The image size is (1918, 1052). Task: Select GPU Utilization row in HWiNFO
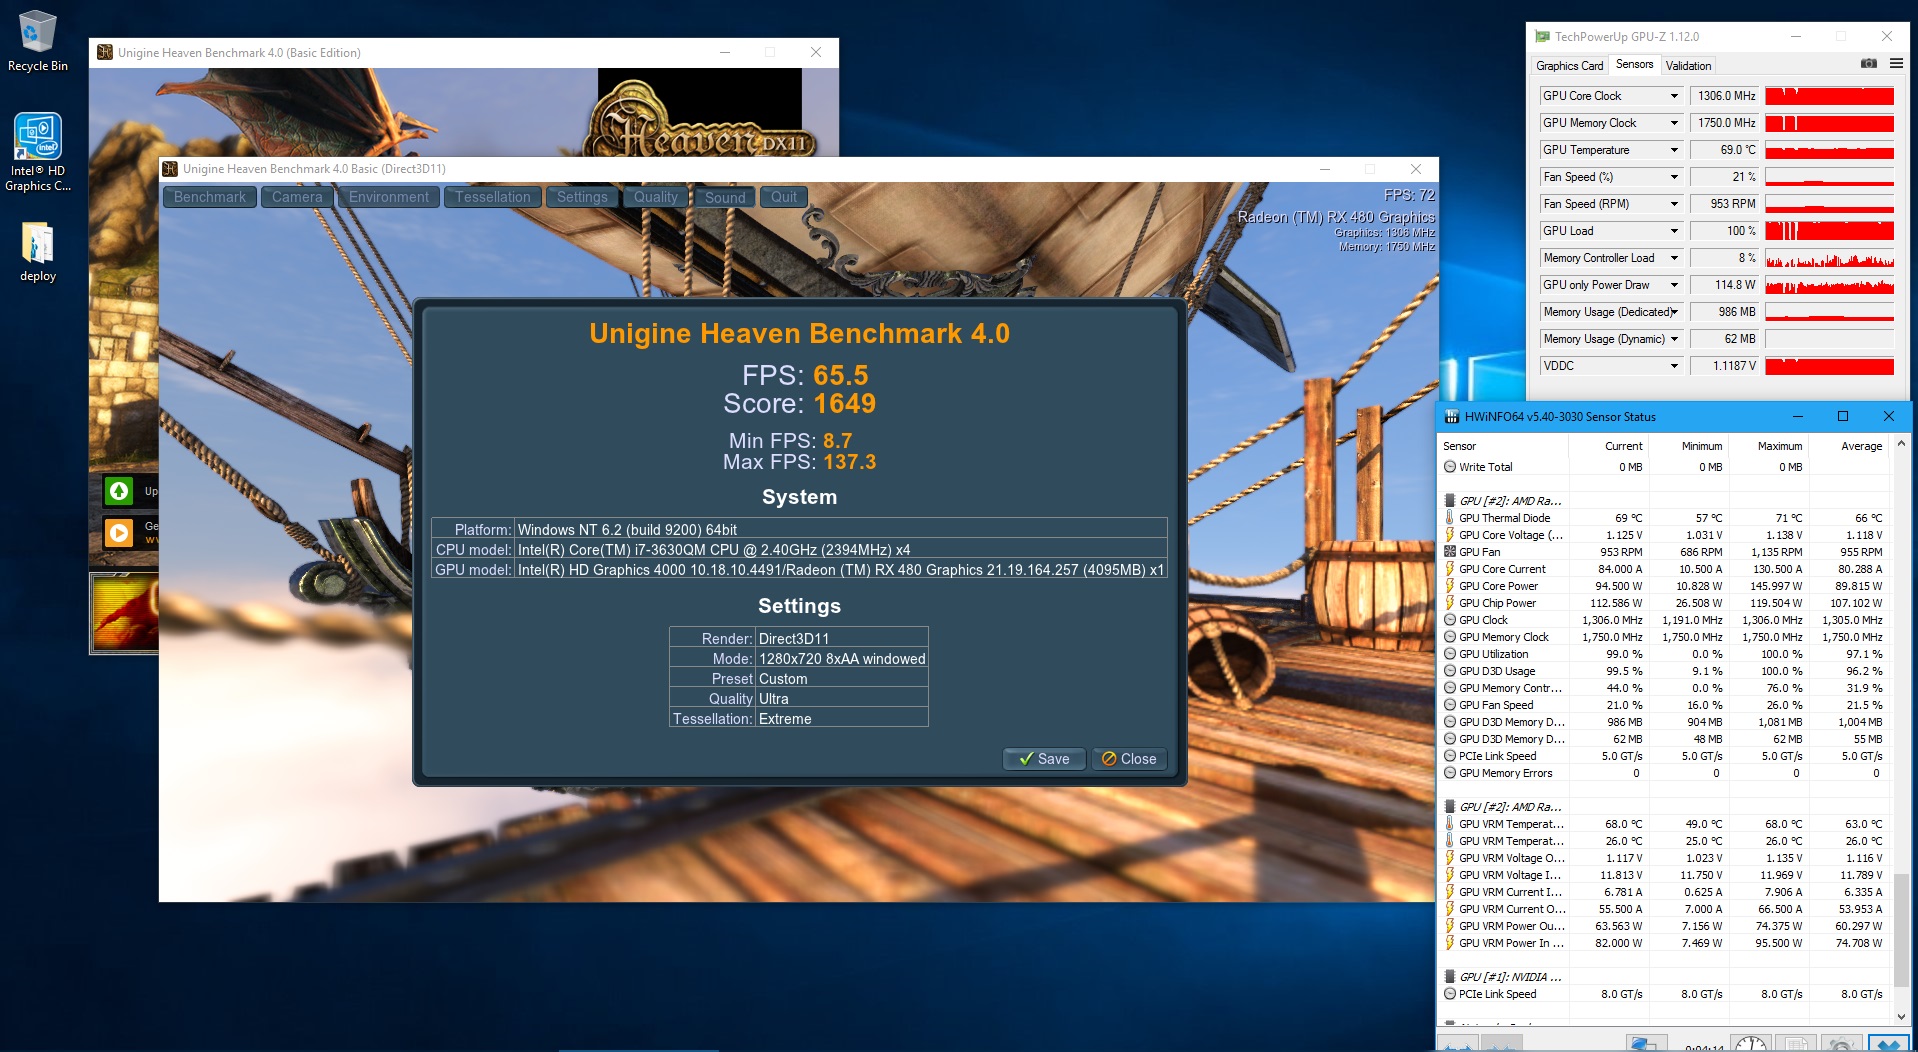tap(1664, 654)
